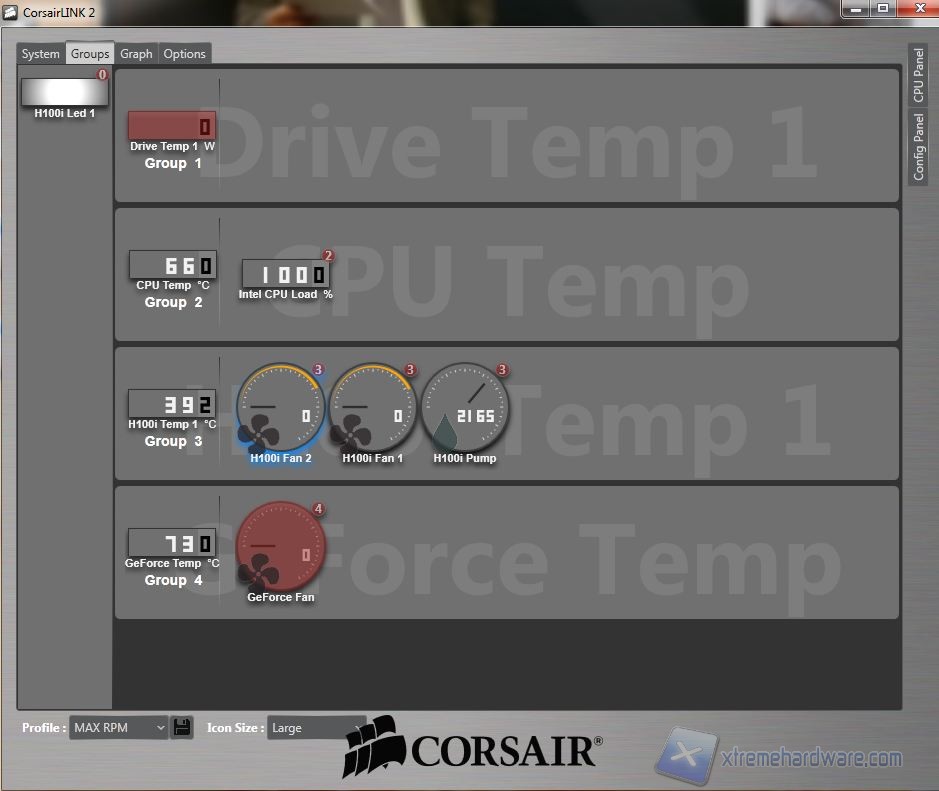Select the Intel CPU Load readout
939x791 pixels.
click(x=286, y=274)
